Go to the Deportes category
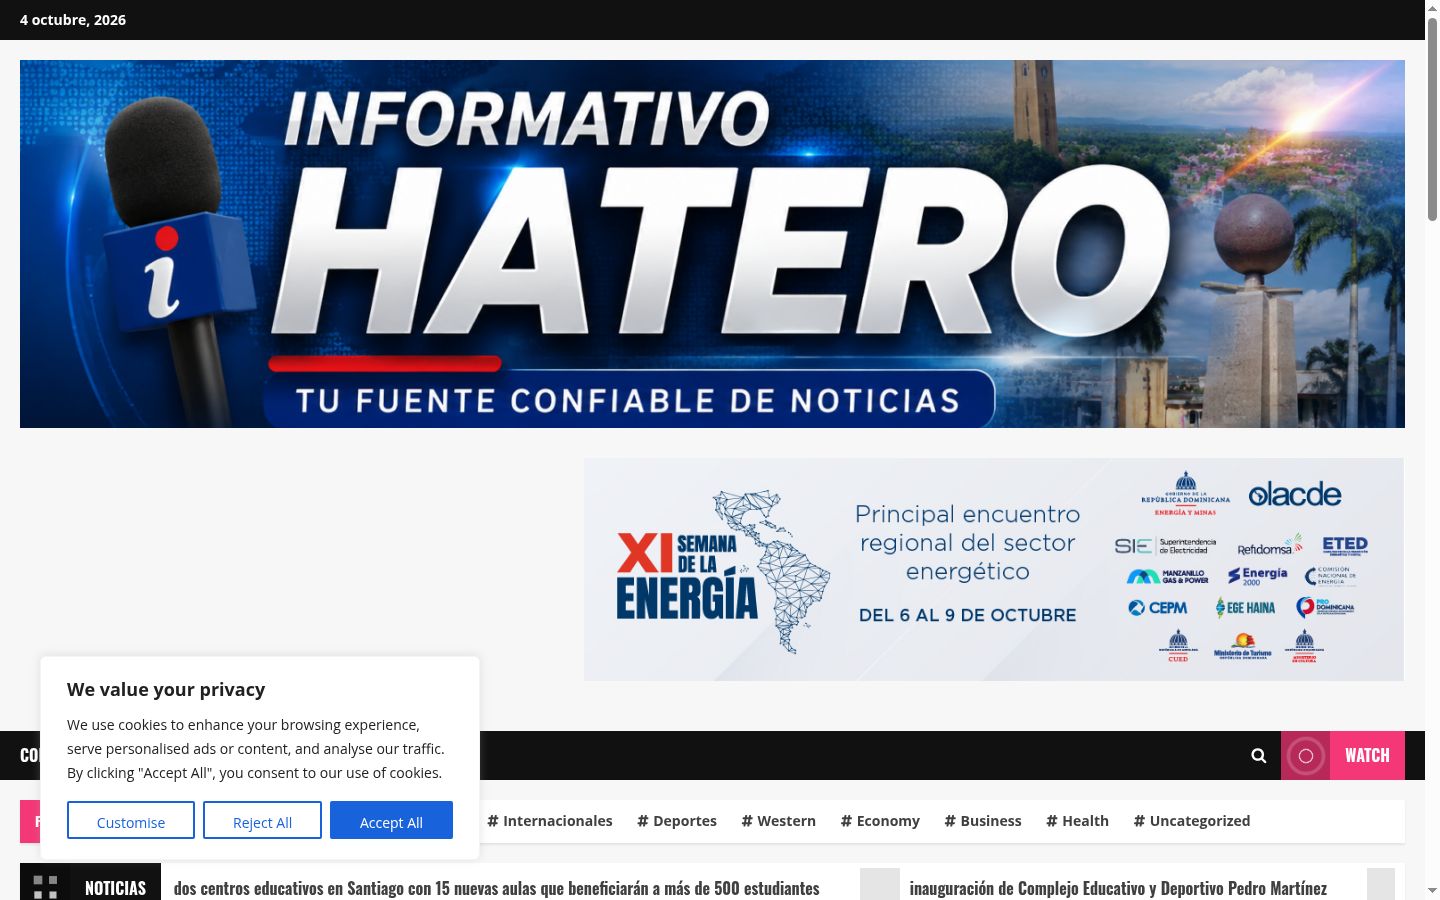Image resolution: width=1440 pixels, height=900 pixels. [x=677, y=821]
